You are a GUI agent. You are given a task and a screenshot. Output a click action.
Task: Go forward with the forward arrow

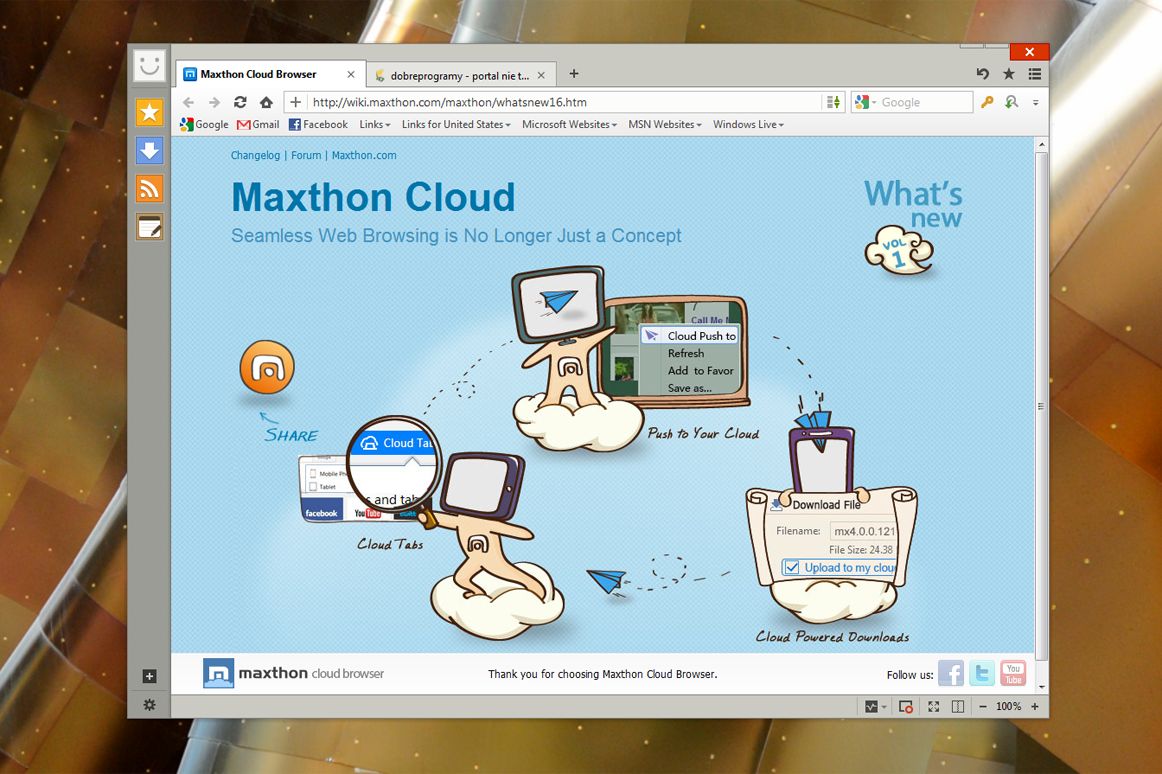pyautogui.click(x=214, y=102)
